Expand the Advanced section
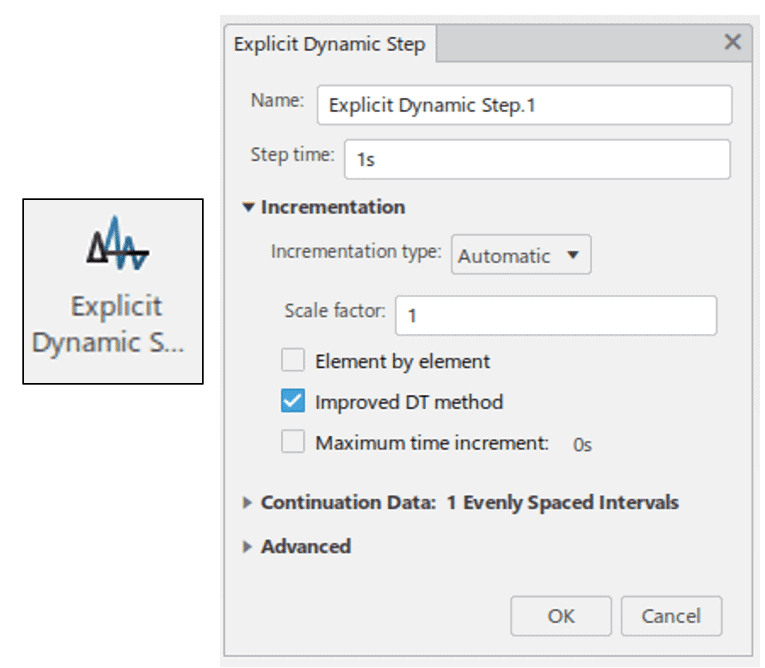Image resolution: width=765 pixels, height=668 pixels. point(247,547)
